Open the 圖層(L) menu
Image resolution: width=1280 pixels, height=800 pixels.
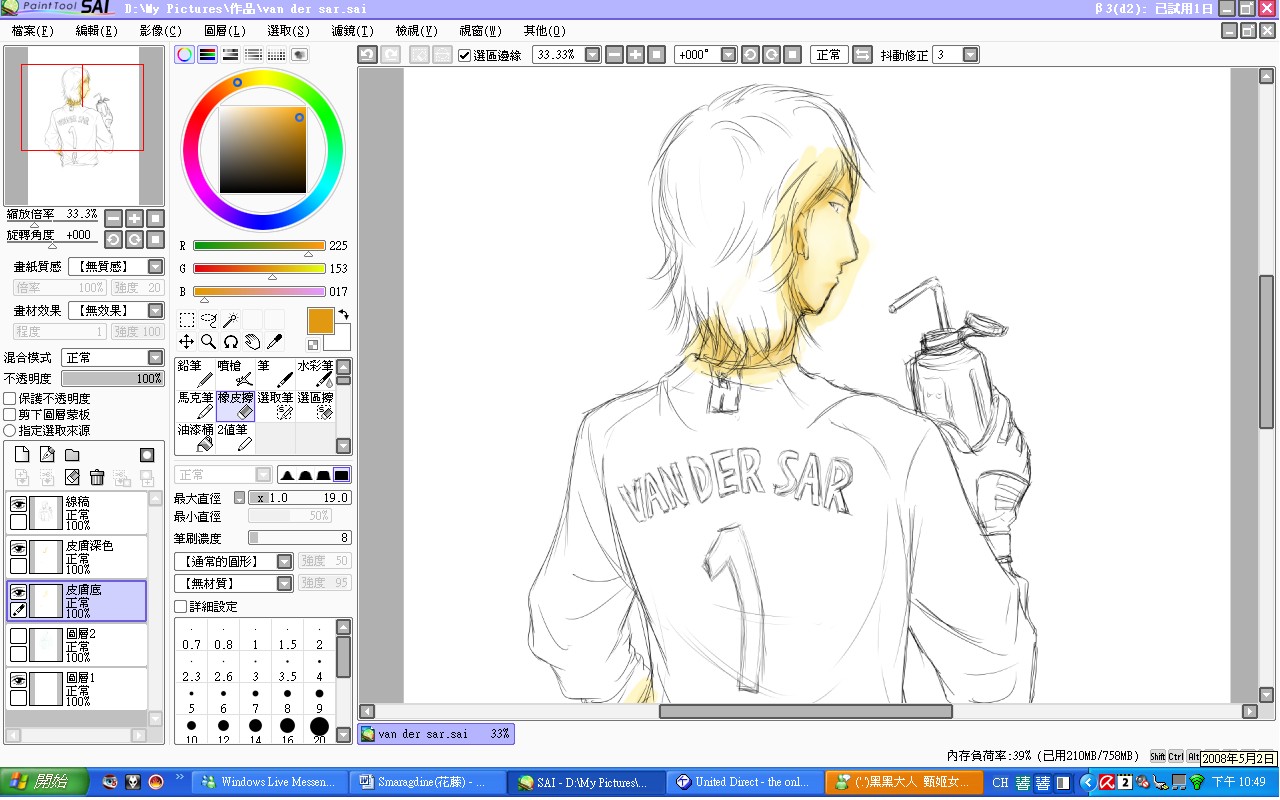click(x=224, y=31)
